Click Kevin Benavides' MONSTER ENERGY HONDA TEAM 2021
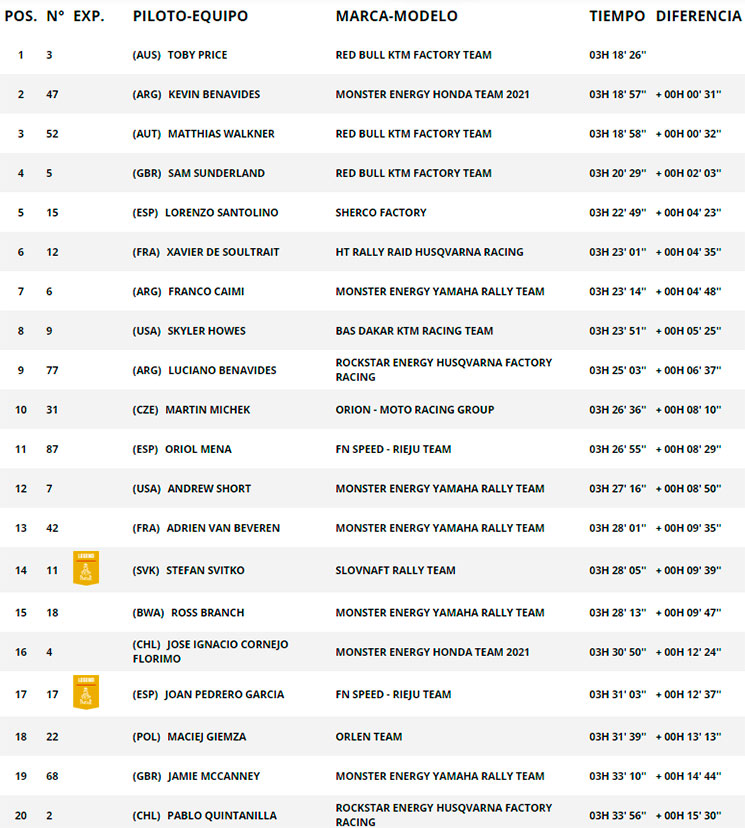 tap(432, 95)
